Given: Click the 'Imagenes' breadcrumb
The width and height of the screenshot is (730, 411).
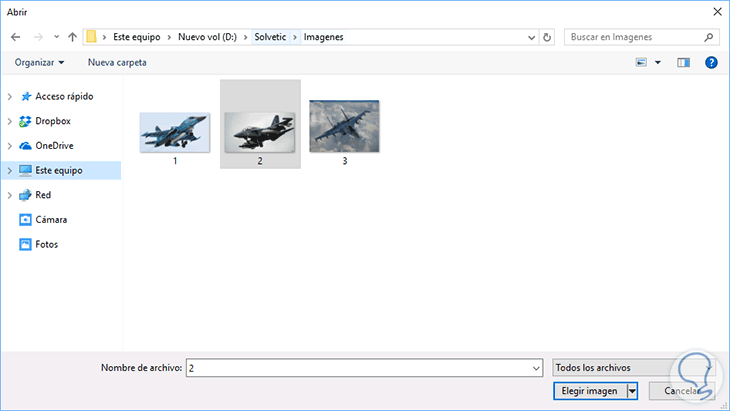Looking at the screenshot, I should [324, 37].
